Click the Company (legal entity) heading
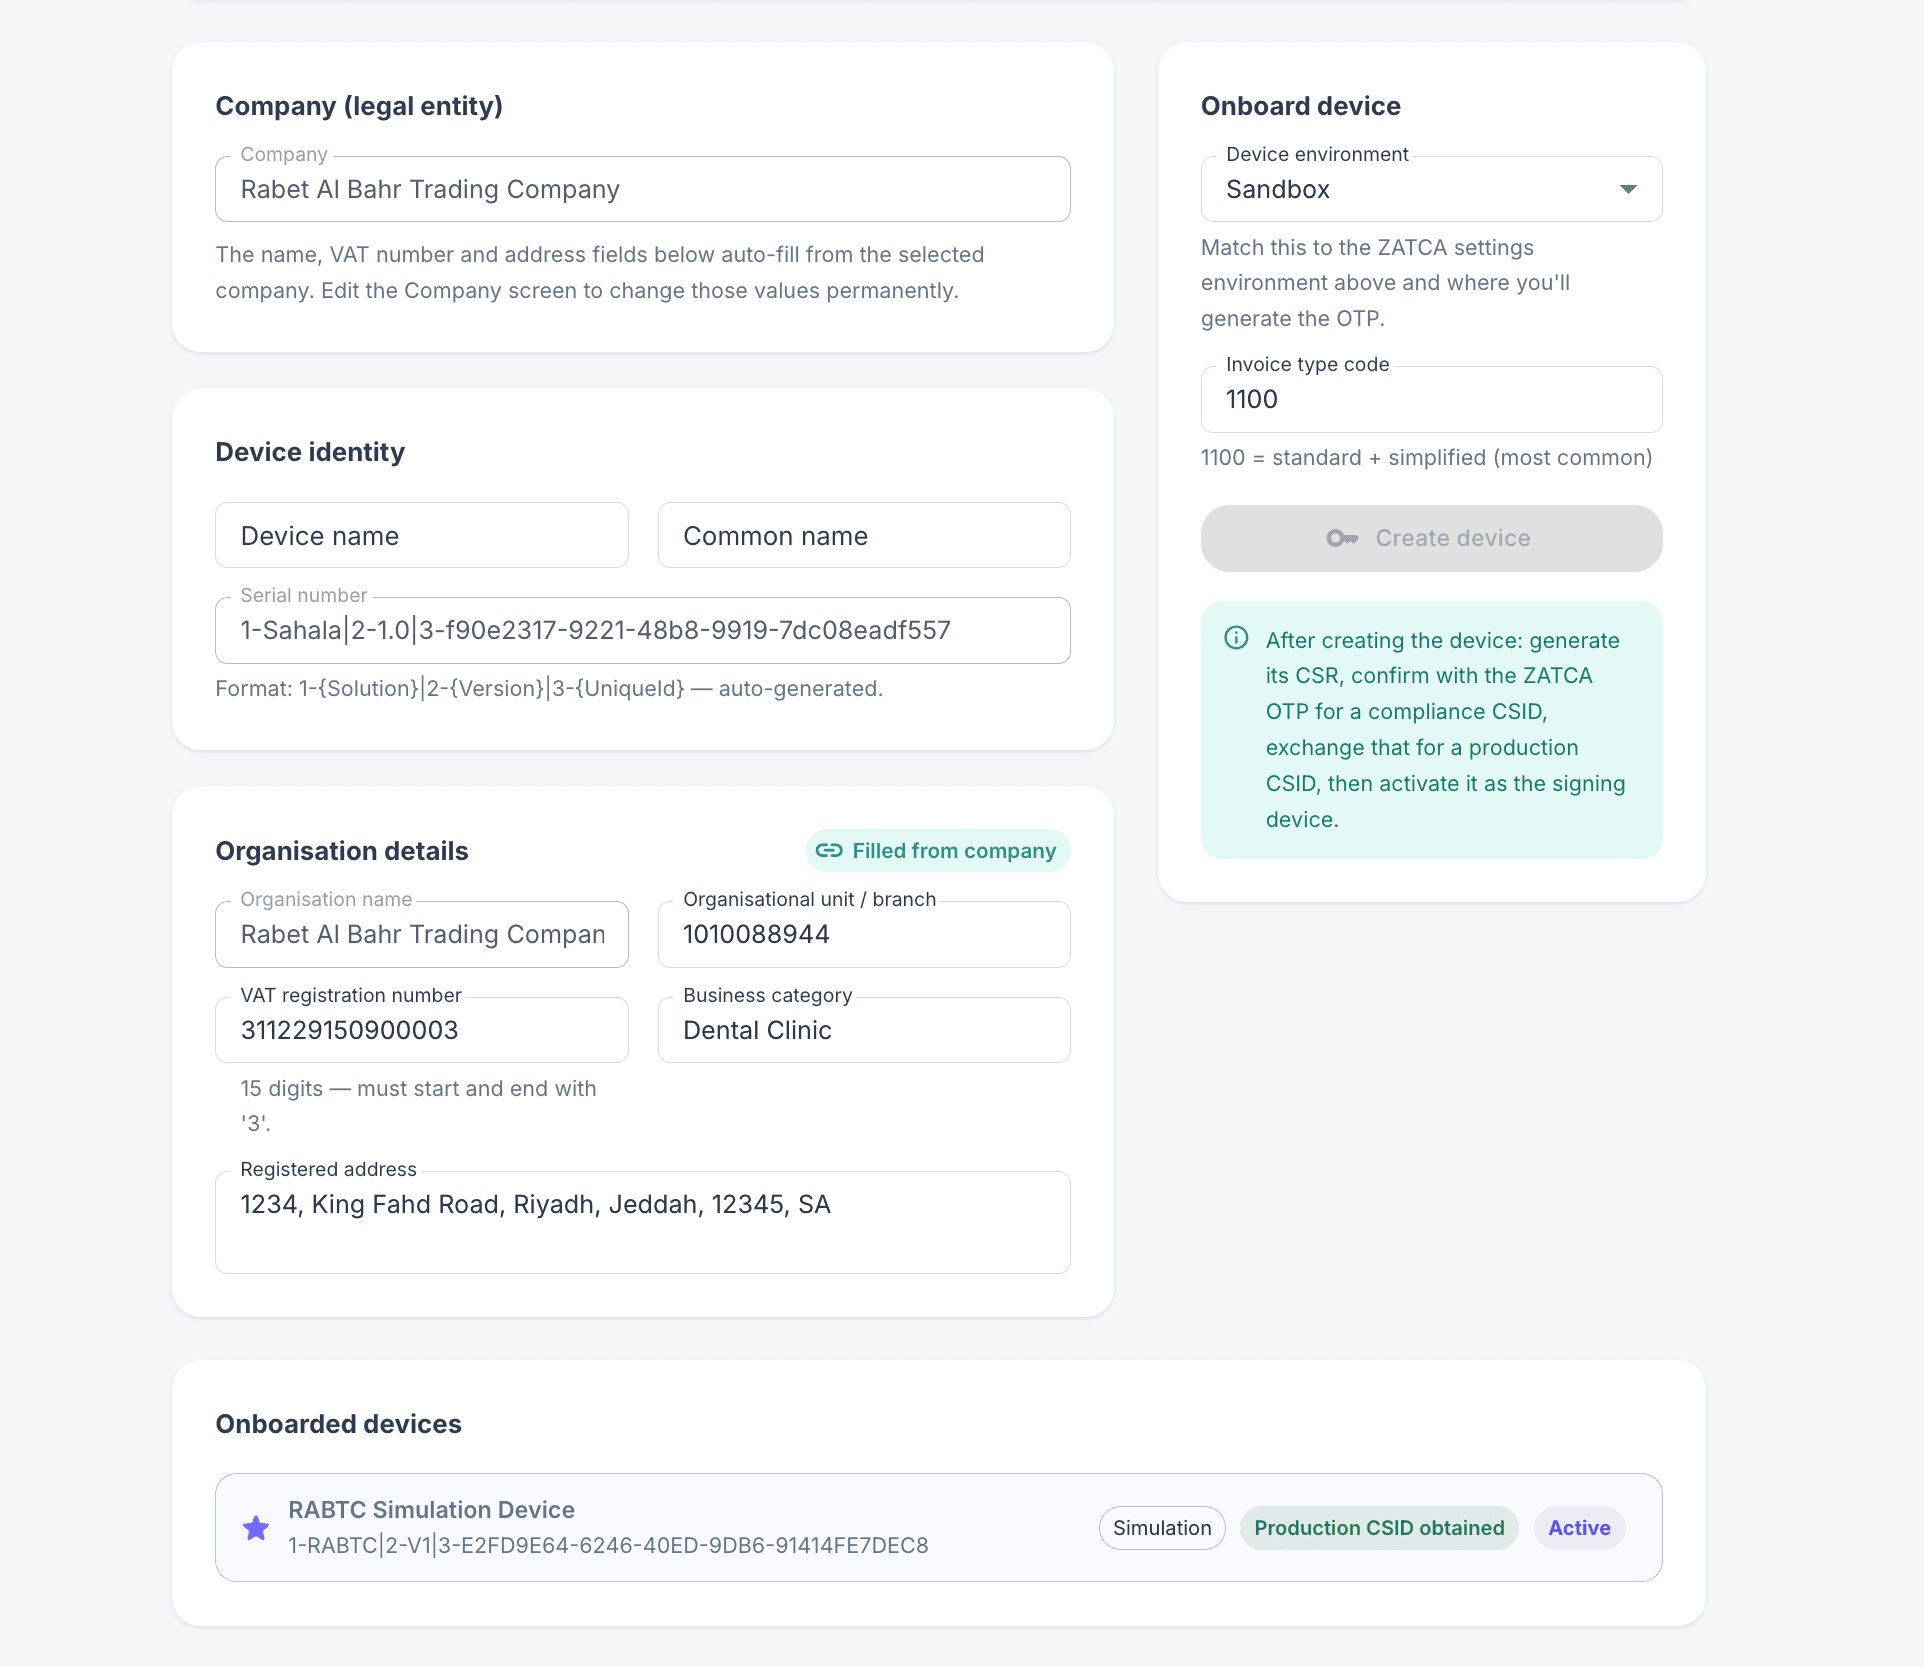The height and width of the screenshot is (1666, 1924). (x=359, y=106)
